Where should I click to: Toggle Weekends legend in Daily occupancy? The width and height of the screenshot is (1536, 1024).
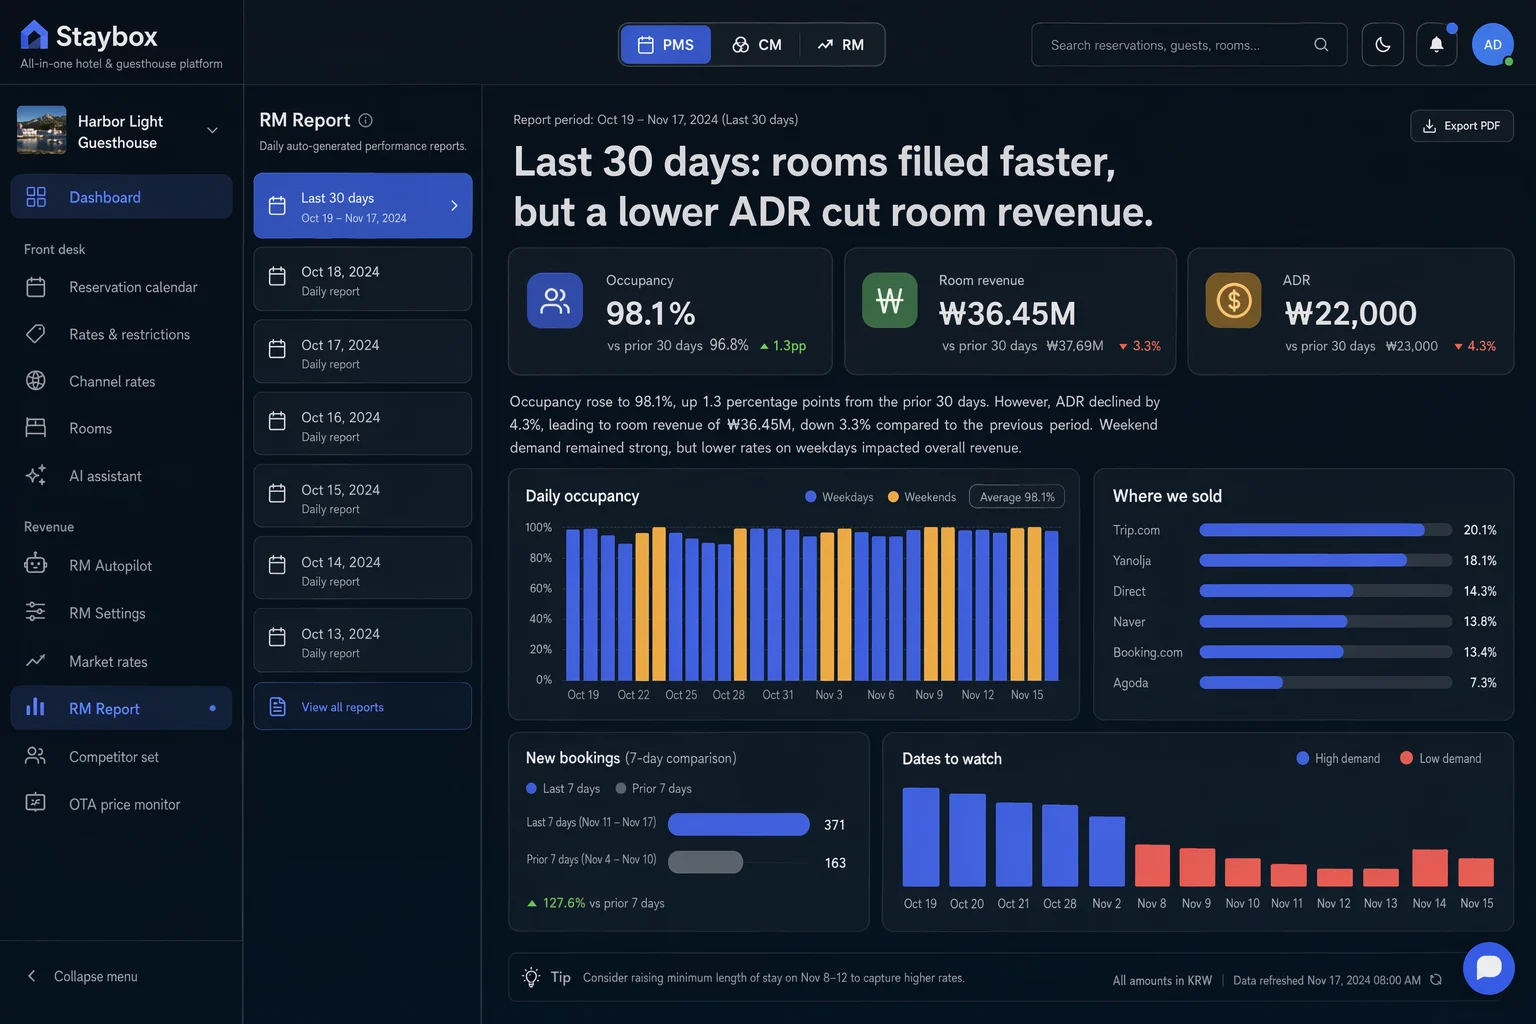pyautogui.click(x=922, y=497)
